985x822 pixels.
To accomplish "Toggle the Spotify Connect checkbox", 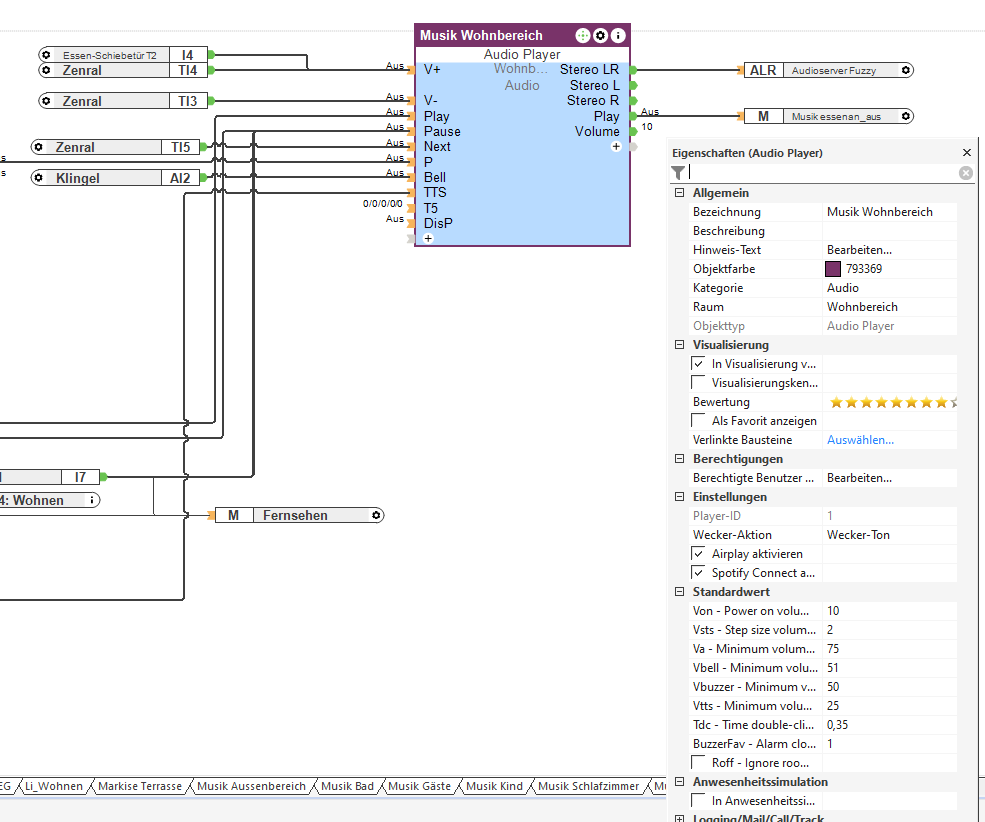I will click(x=698, y=573).
